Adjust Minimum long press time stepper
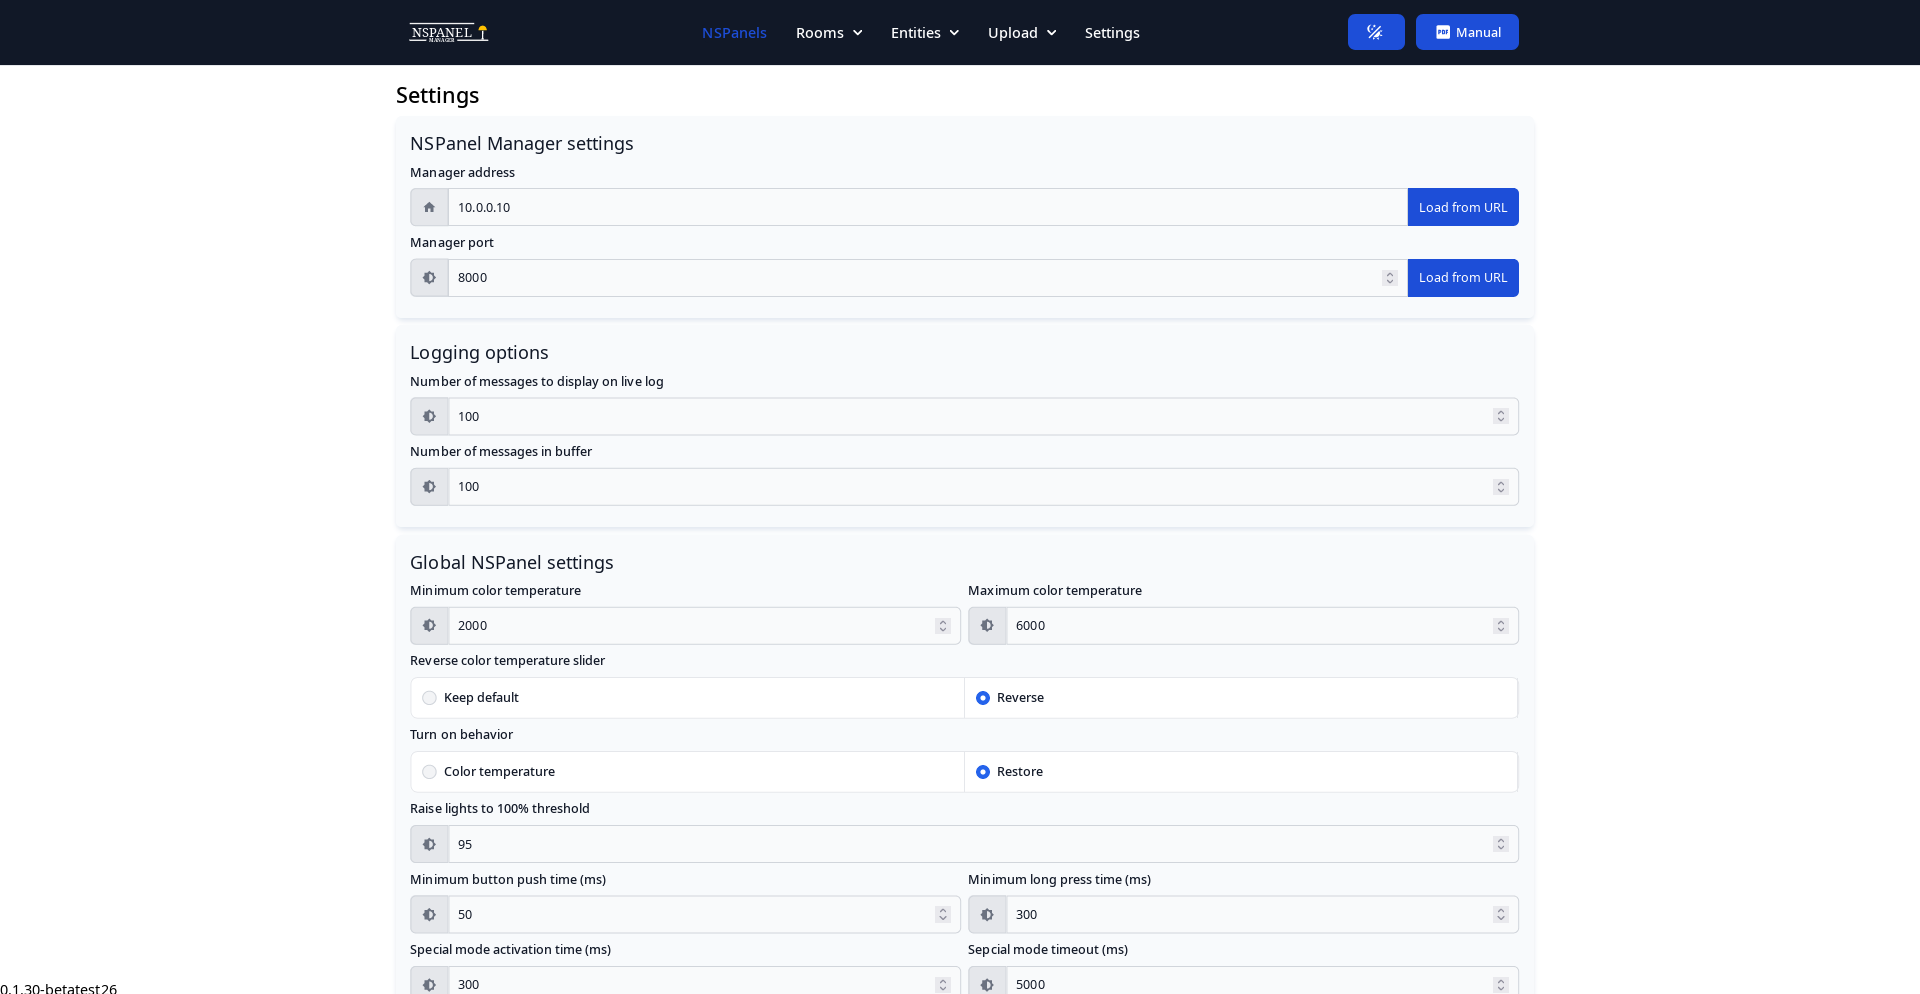 tap(1501, 915)
